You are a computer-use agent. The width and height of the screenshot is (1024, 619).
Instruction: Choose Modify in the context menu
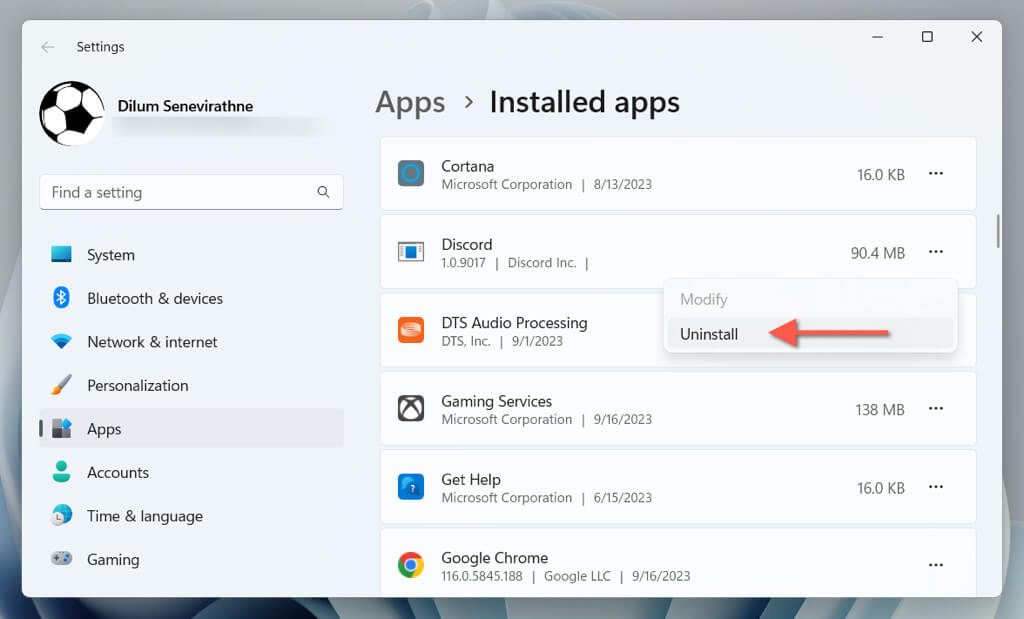click(x=704, y=299)
